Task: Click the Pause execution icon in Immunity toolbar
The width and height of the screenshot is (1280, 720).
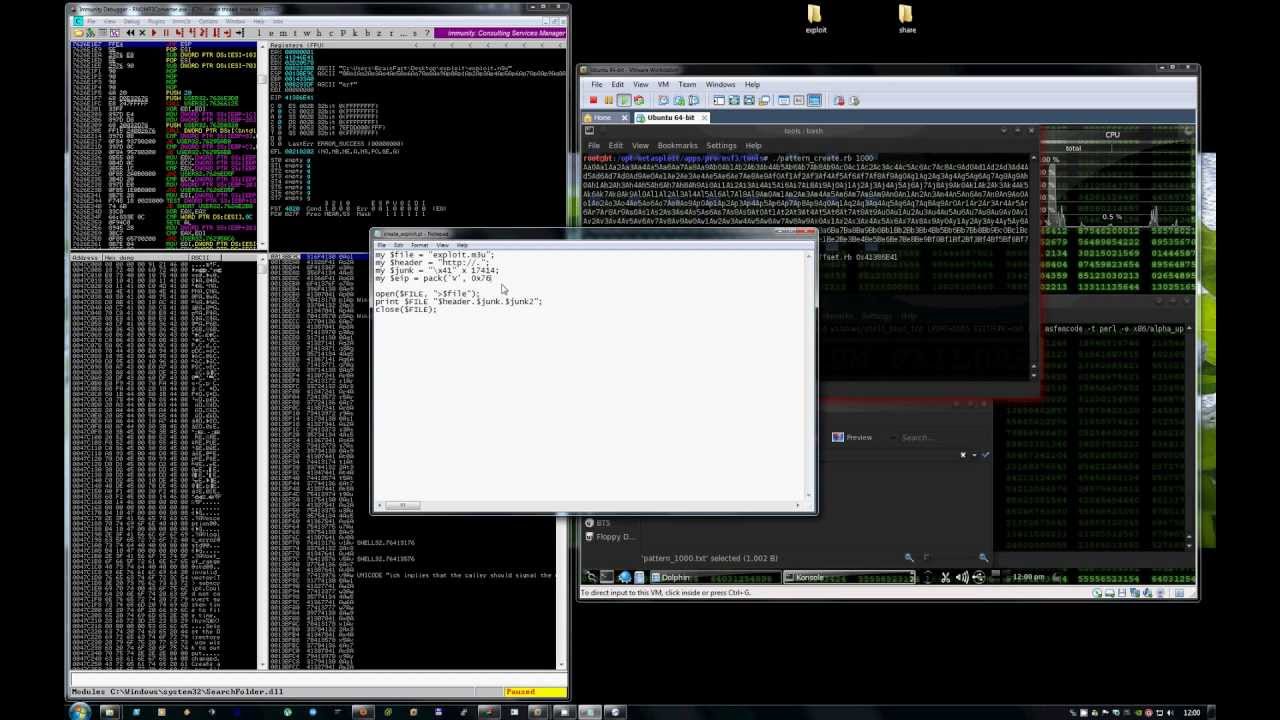Action: [166, 33]
